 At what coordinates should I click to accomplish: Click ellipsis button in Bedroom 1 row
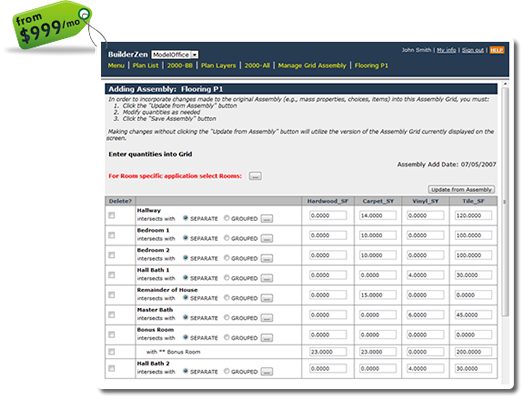(x=267, y=239)
